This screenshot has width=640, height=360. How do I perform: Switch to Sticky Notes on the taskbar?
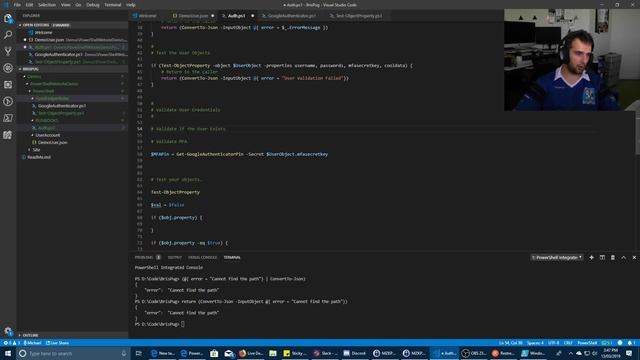(294, 353)
